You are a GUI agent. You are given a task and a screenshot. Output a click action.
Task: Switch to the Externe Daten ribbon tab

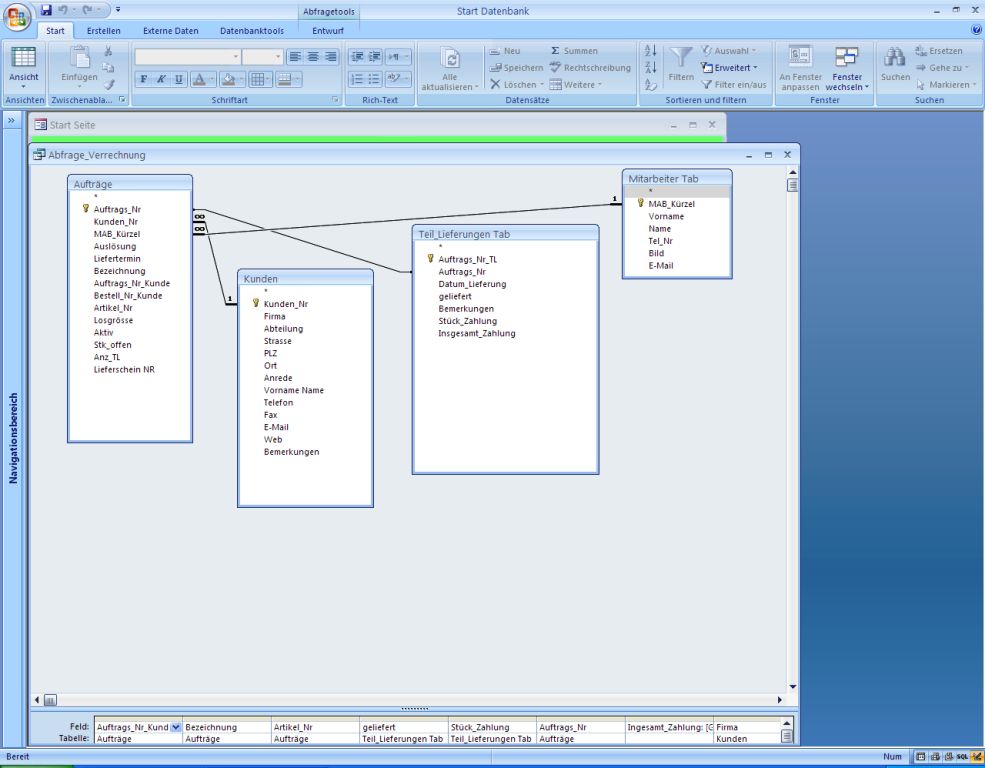click(x=170, y=30)
